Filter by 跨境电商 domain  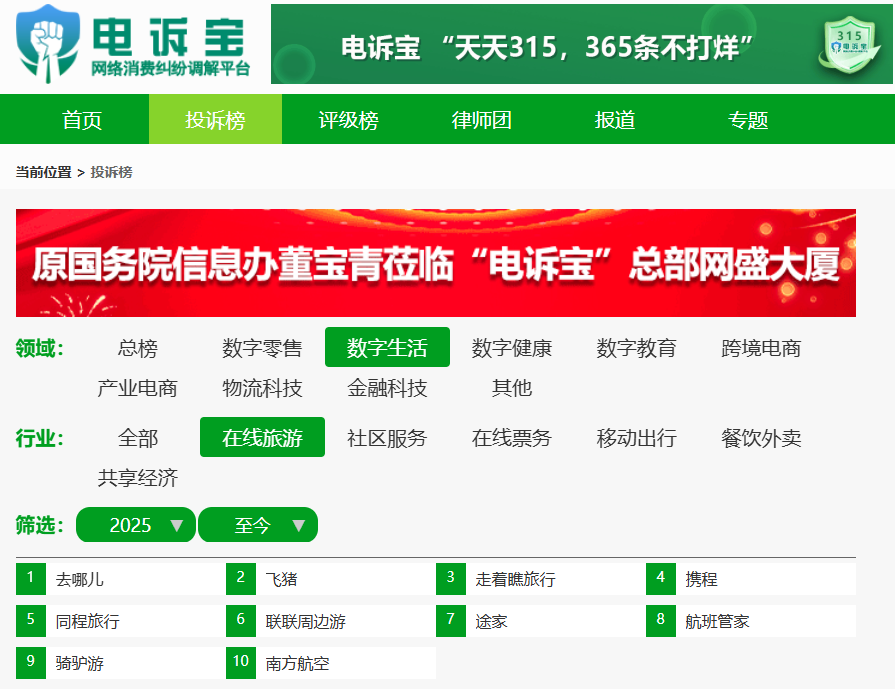[x=761, y=348]
